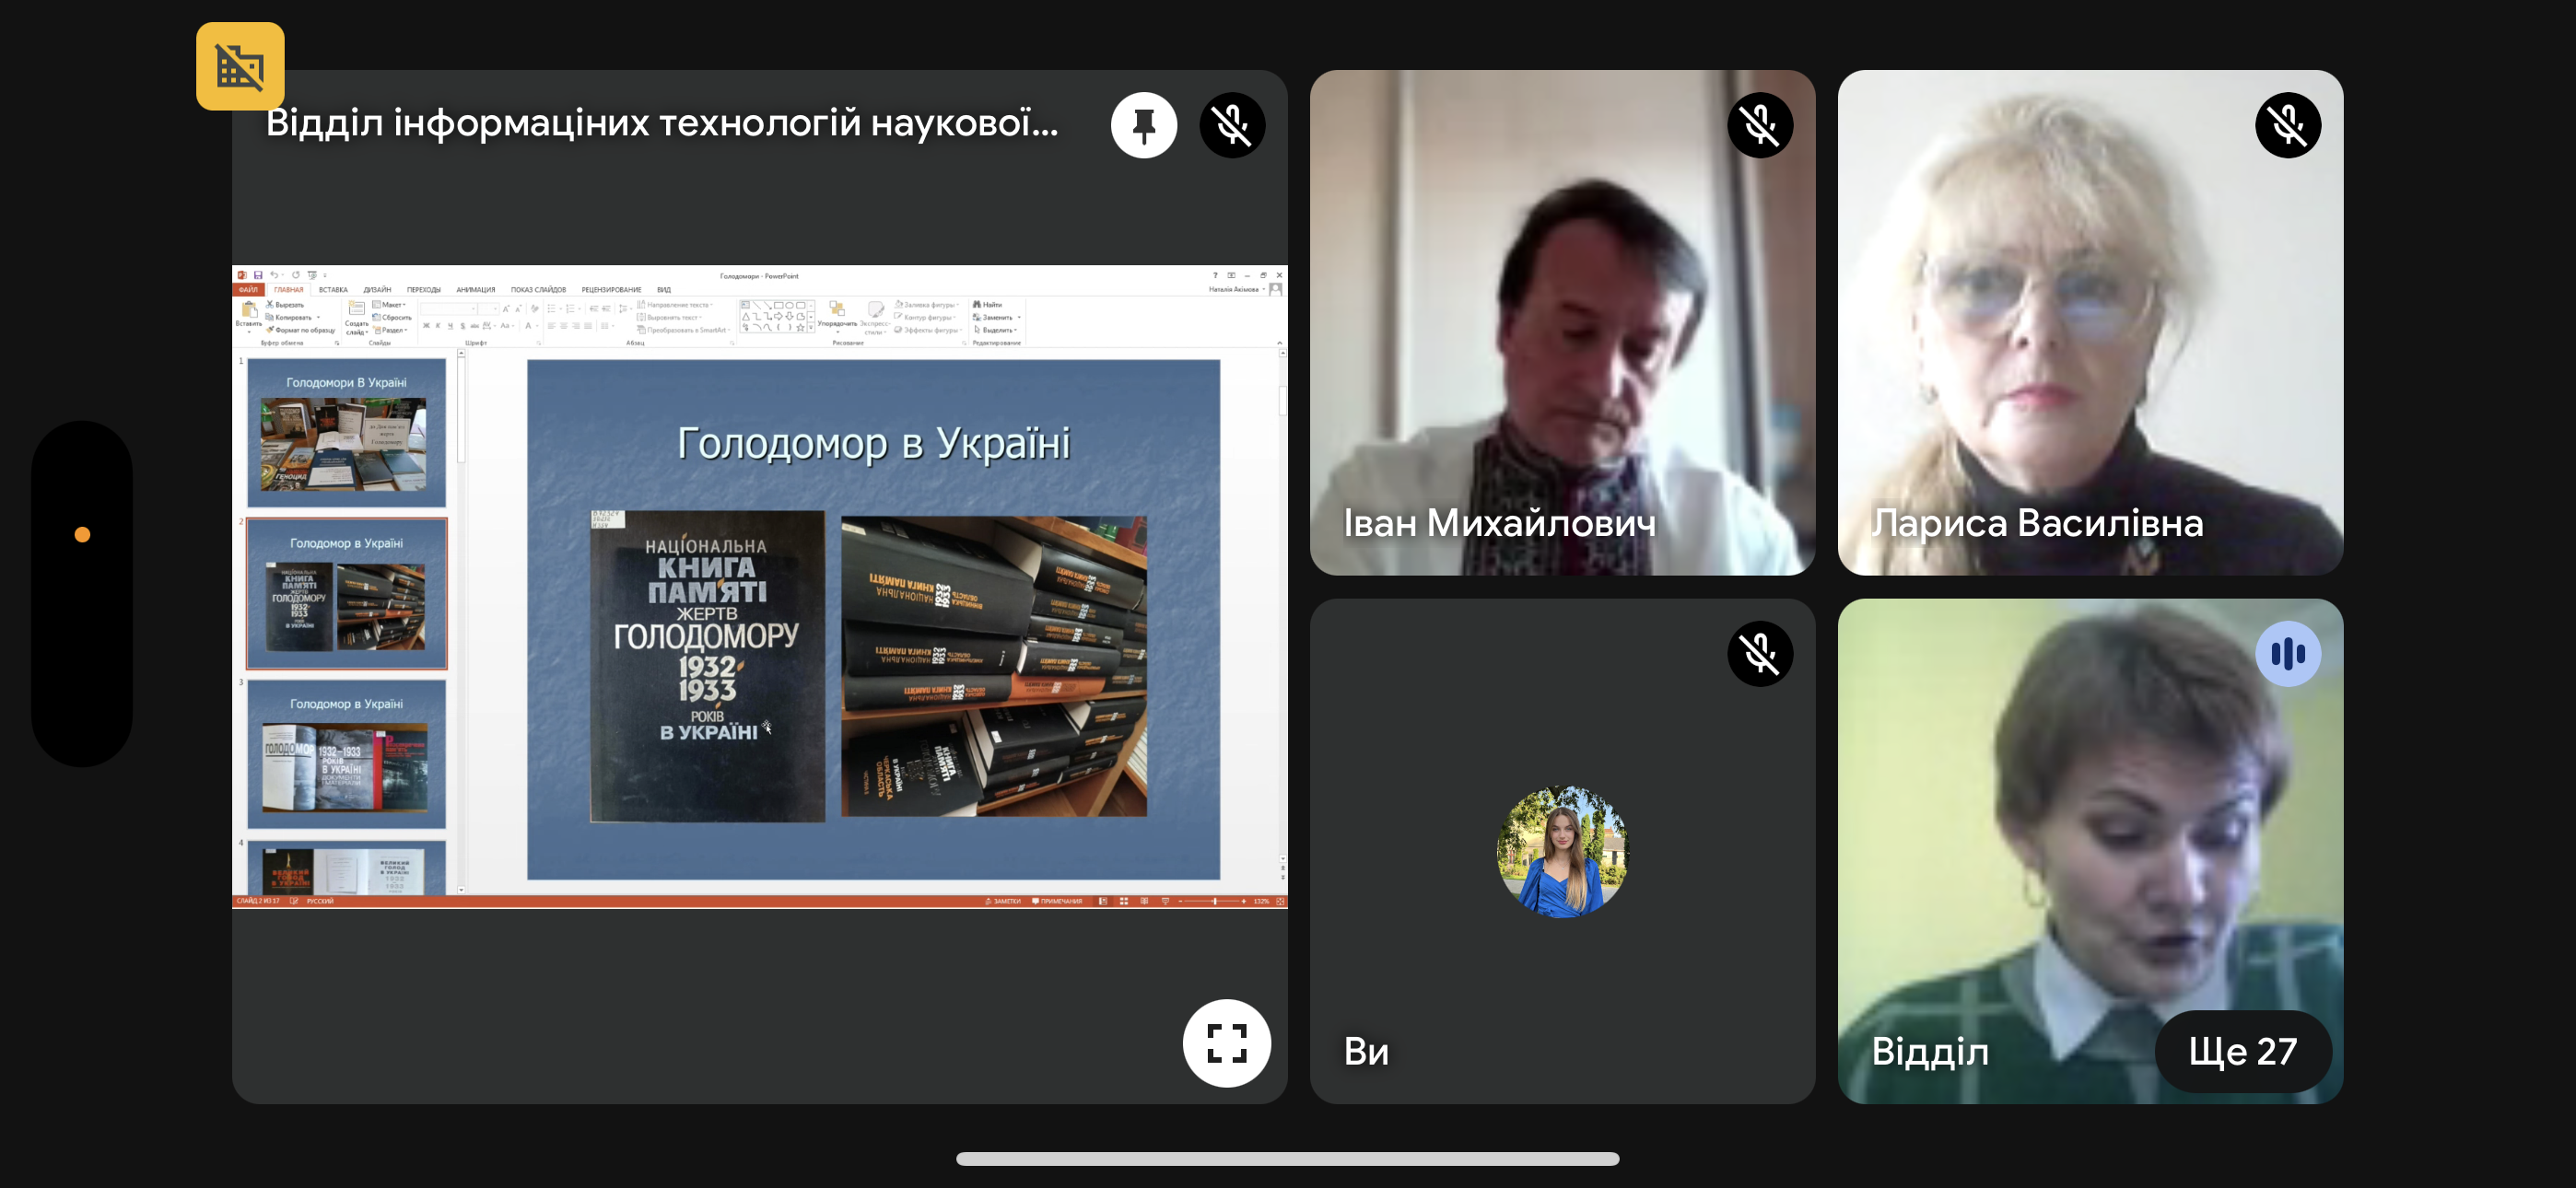This screenshot has height=1188, width=2576.
Task: Select slide 3 thumbnail in panel
Action: pyautogui.click(x=346, y=754)
